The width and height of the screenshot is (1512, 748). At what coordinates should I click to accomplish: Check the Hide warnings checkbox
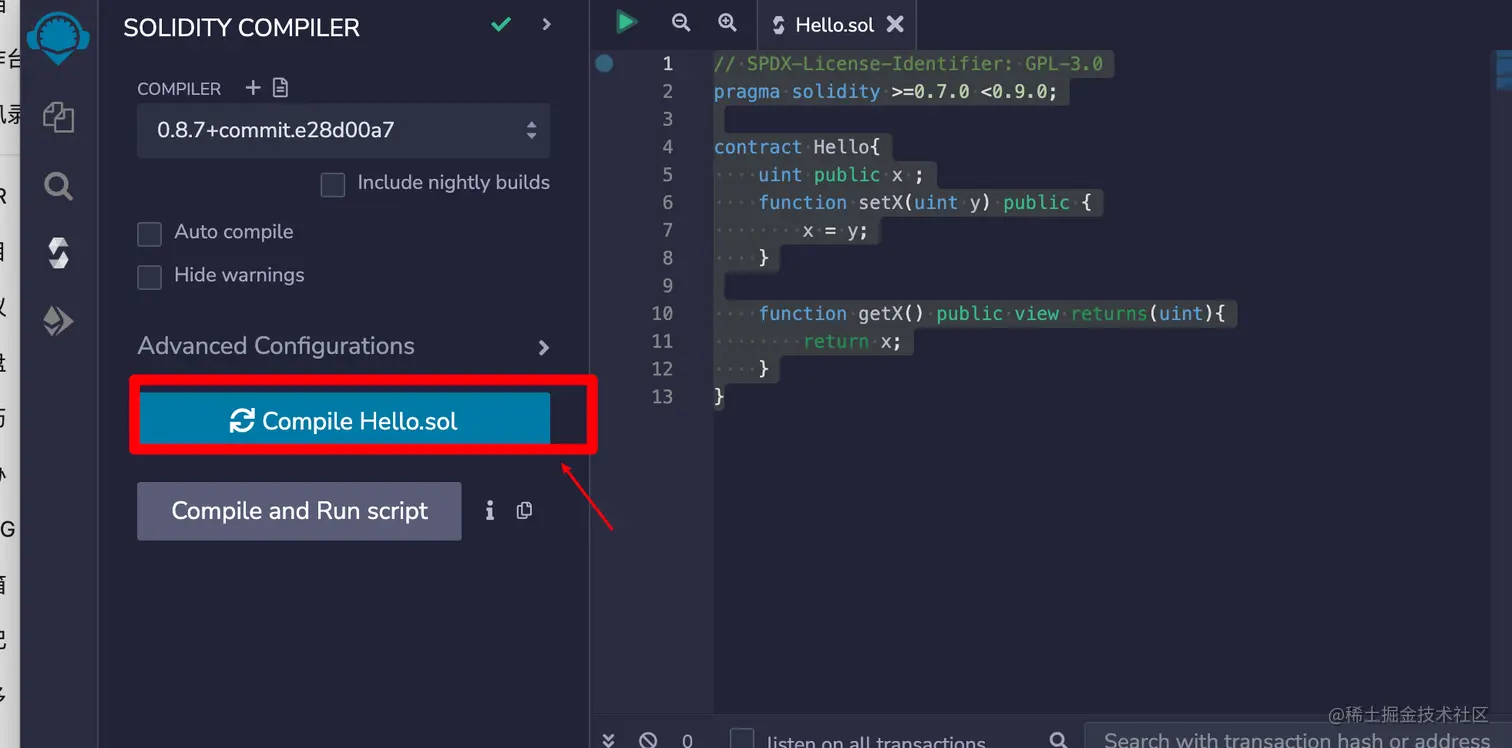coord(149,276)
